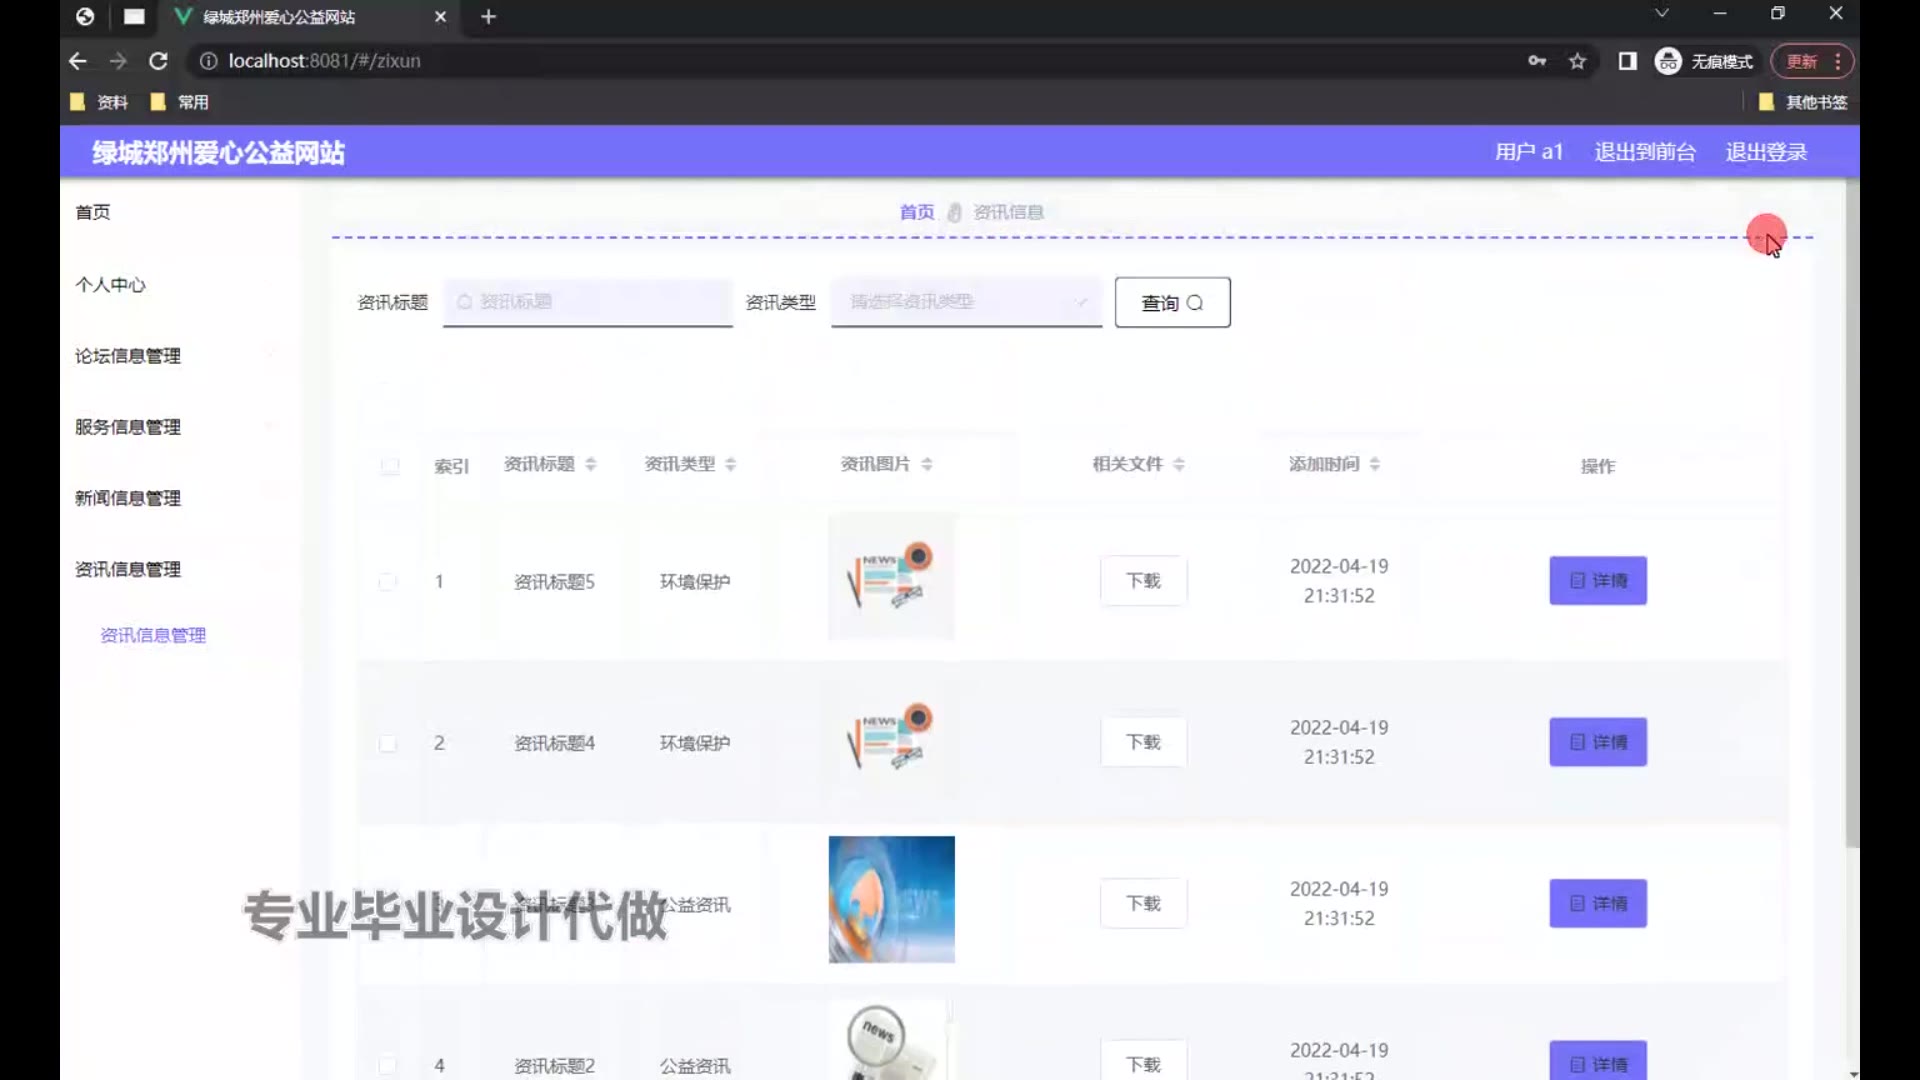Sort by 相关文件 column sort arrows
Viewport: 1920px width, 1080px height.
point(1179,464)
